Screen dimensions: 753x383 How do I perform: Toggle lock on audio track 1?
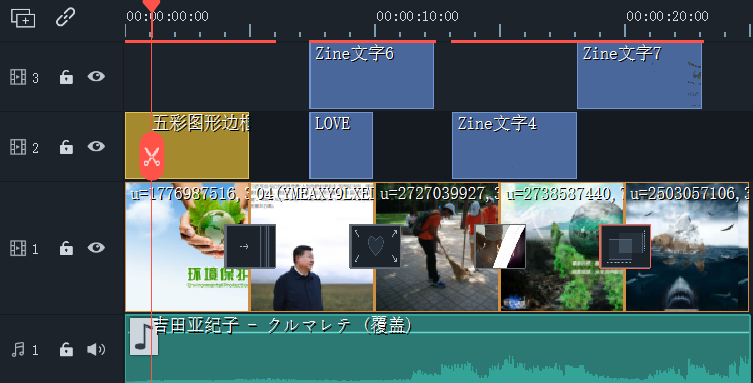pos(66,349)
